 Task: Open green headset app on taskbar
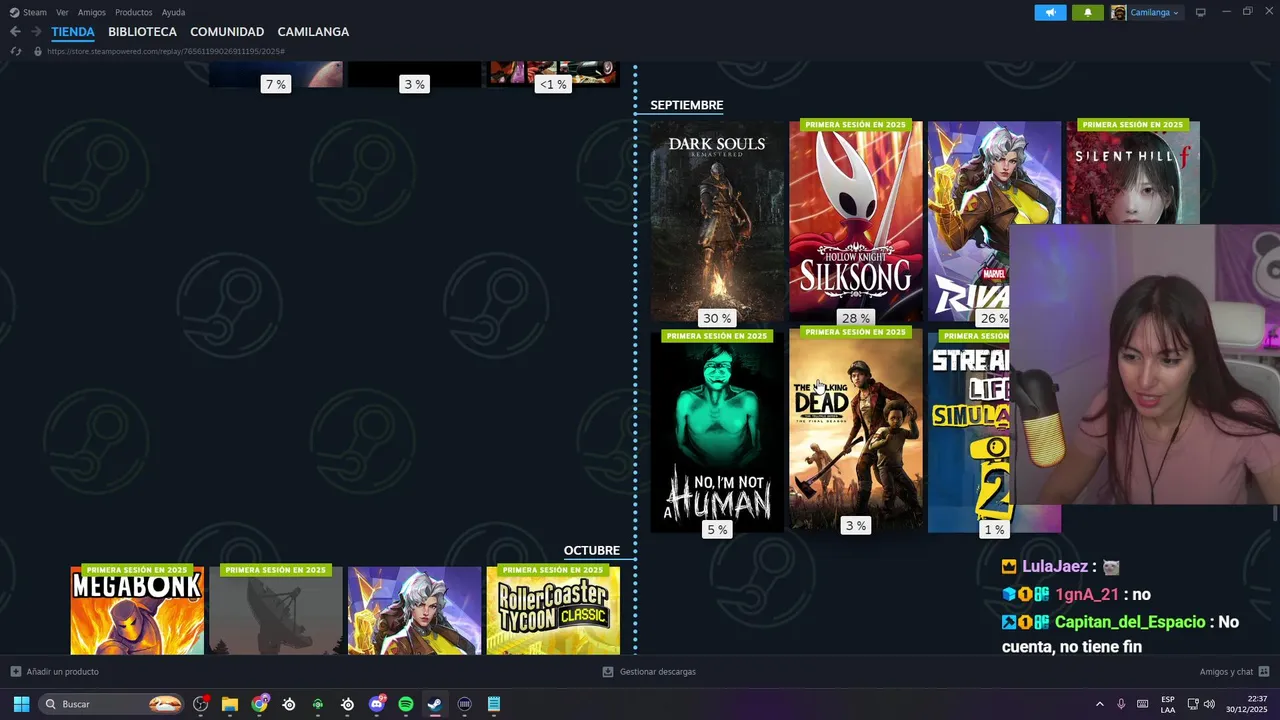tap(318, 704)
